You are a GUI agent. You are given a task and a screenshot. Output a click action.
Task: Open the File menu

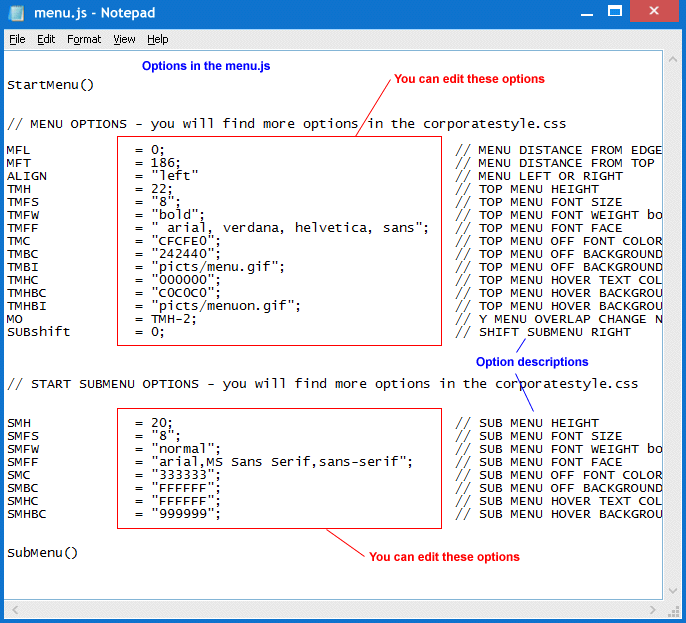coord(17,39)
